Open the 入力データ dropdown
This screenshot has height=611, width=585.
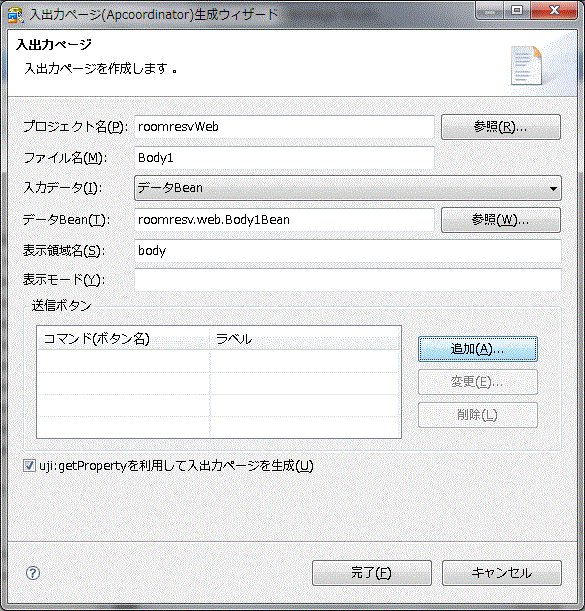click(348, 188)
